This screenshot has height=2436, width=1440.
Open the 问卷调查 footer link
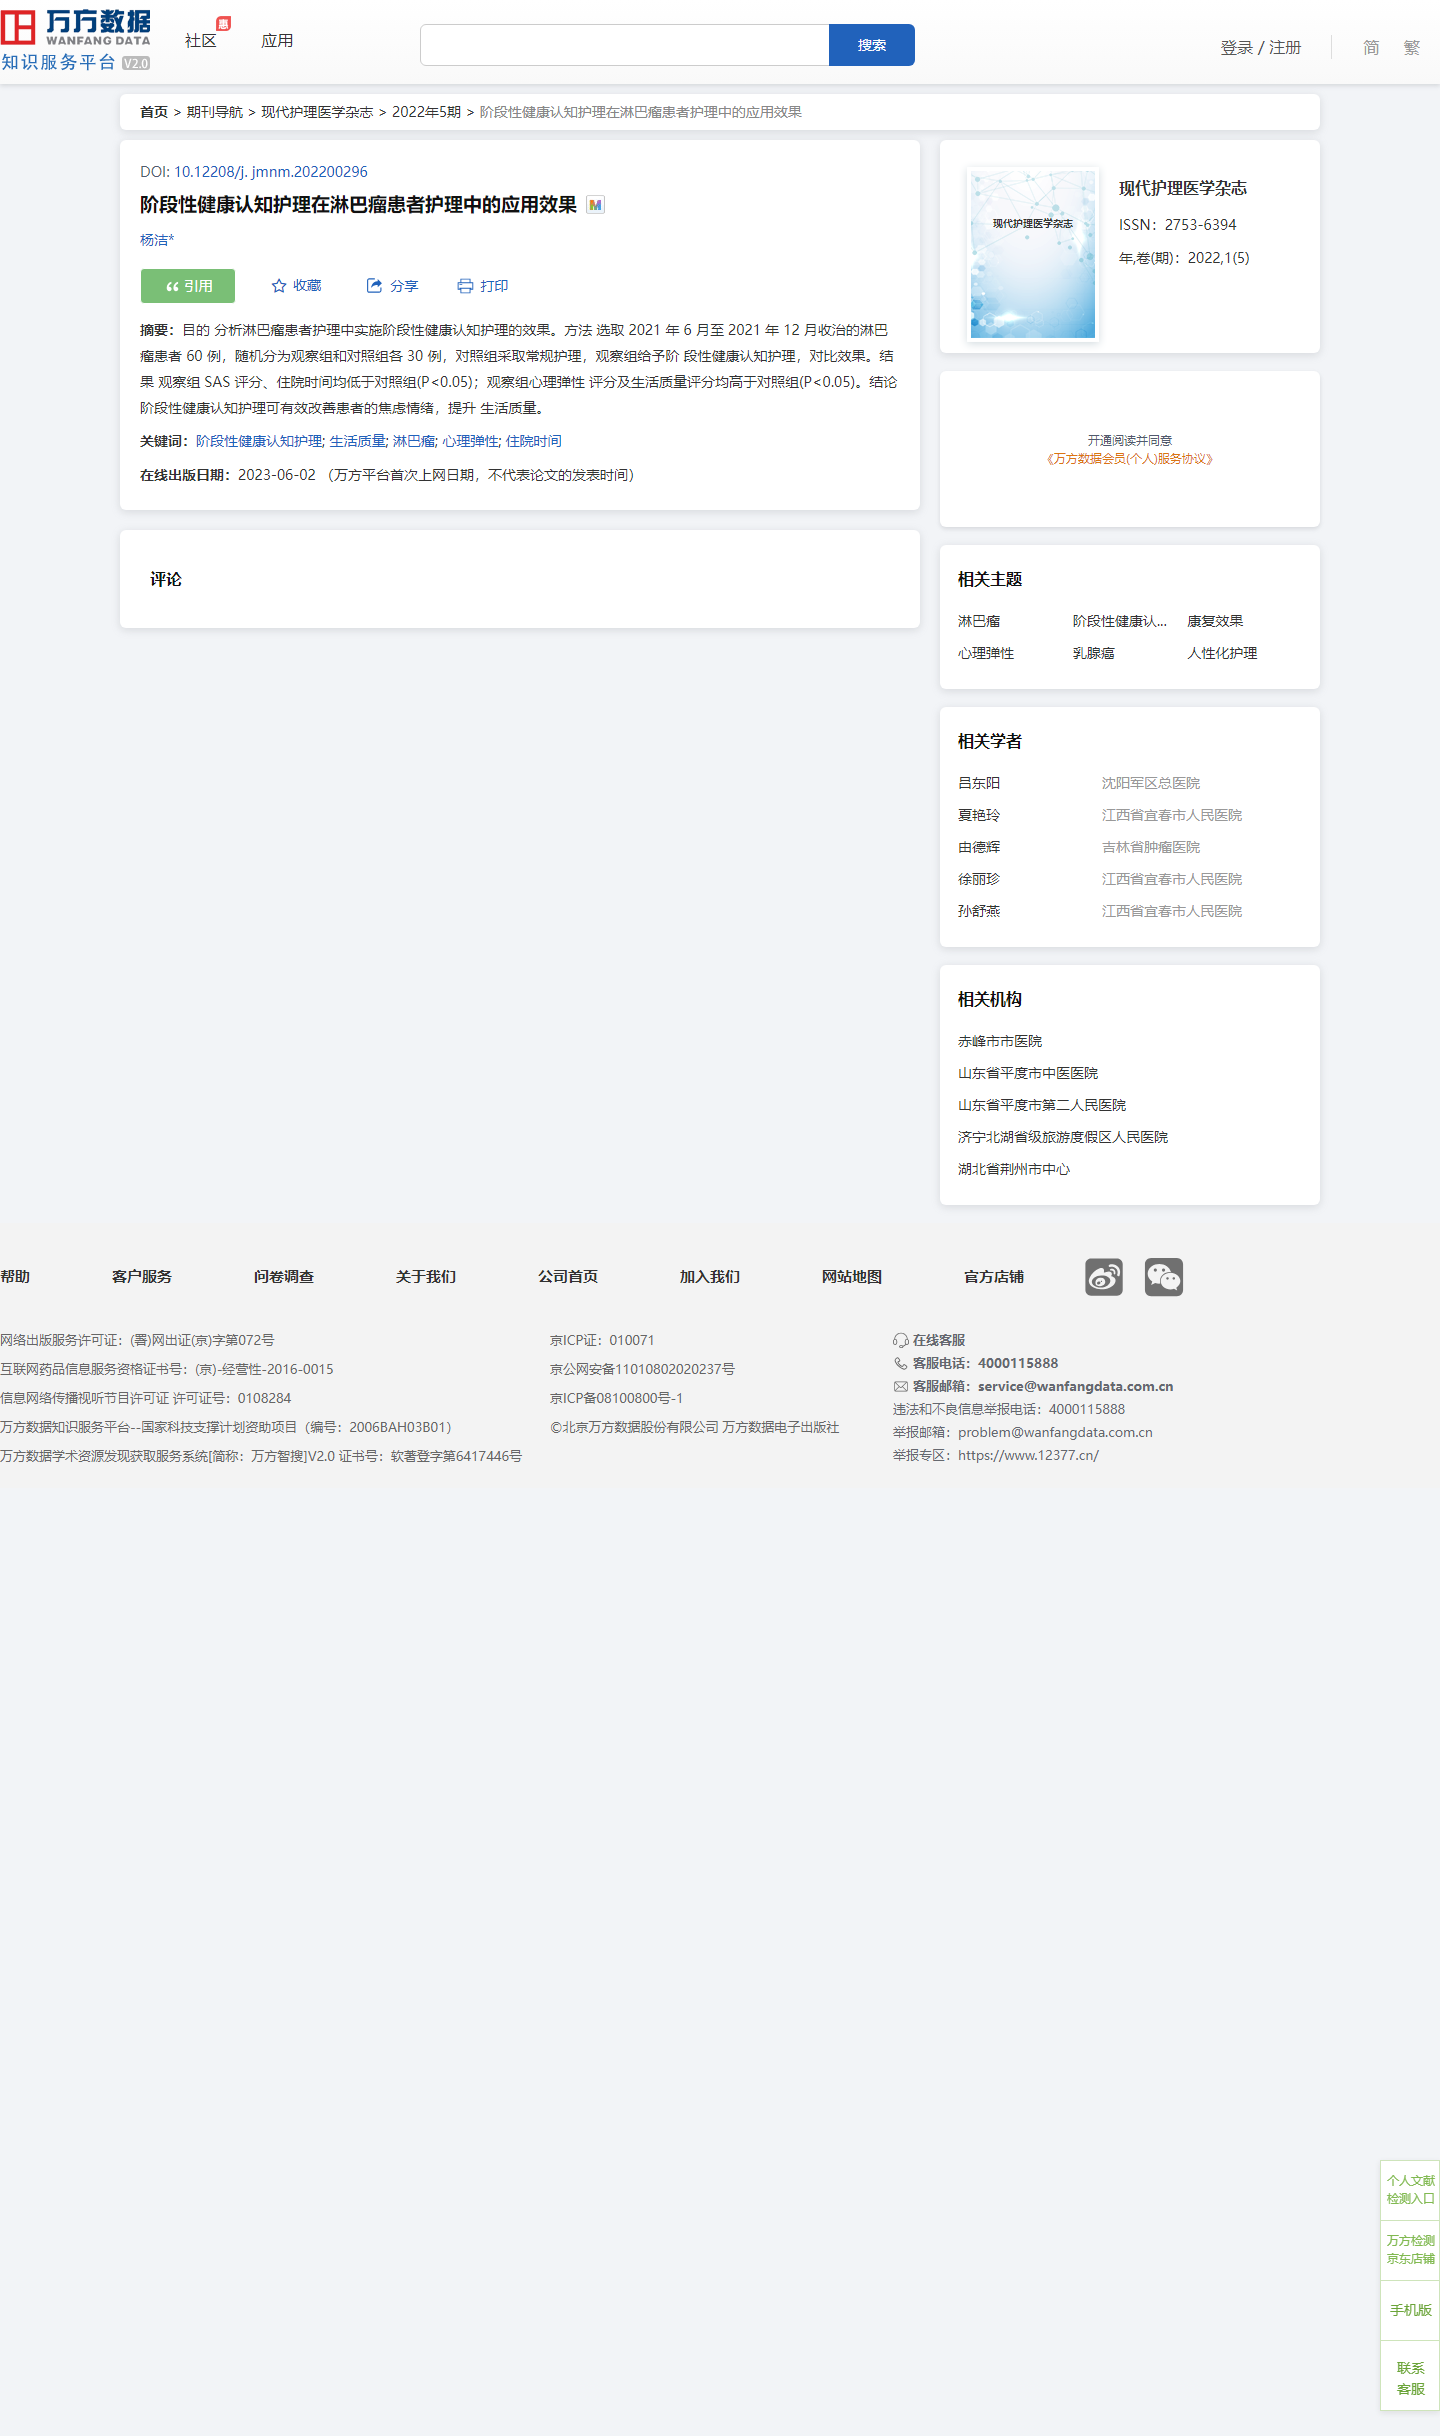pos(284,1277)
